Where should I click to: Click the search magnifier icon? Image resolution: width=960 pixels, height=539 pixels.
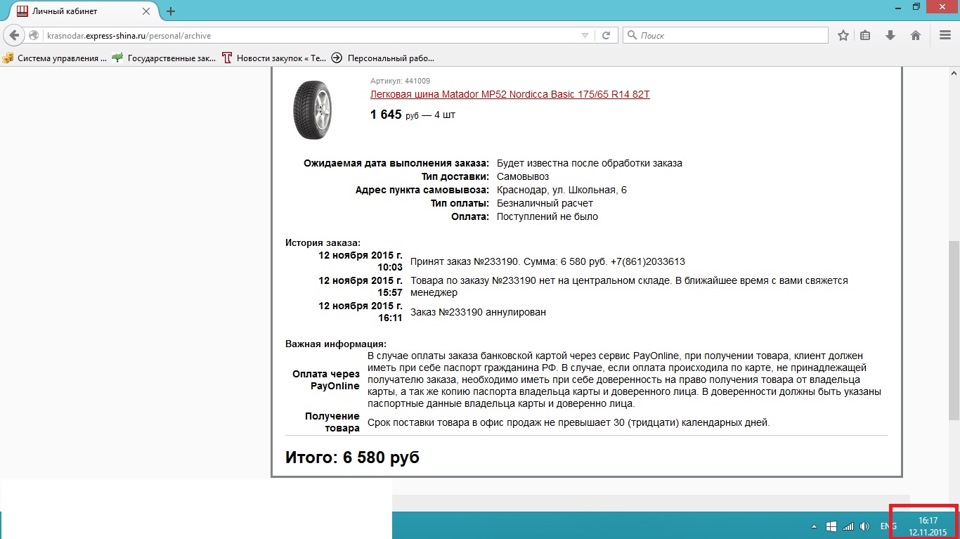click(632, 36)
